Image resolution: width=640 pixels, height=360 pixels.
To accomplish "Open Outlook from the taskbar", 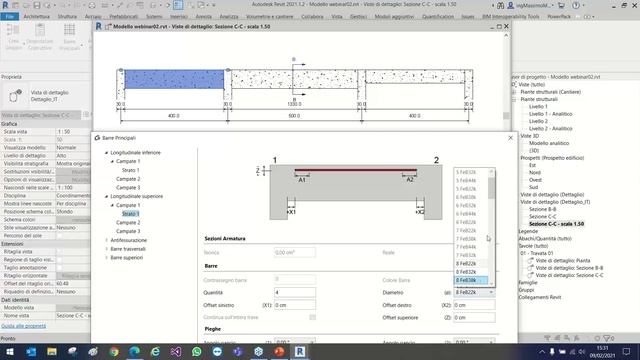I will click(x=31, y=352).
